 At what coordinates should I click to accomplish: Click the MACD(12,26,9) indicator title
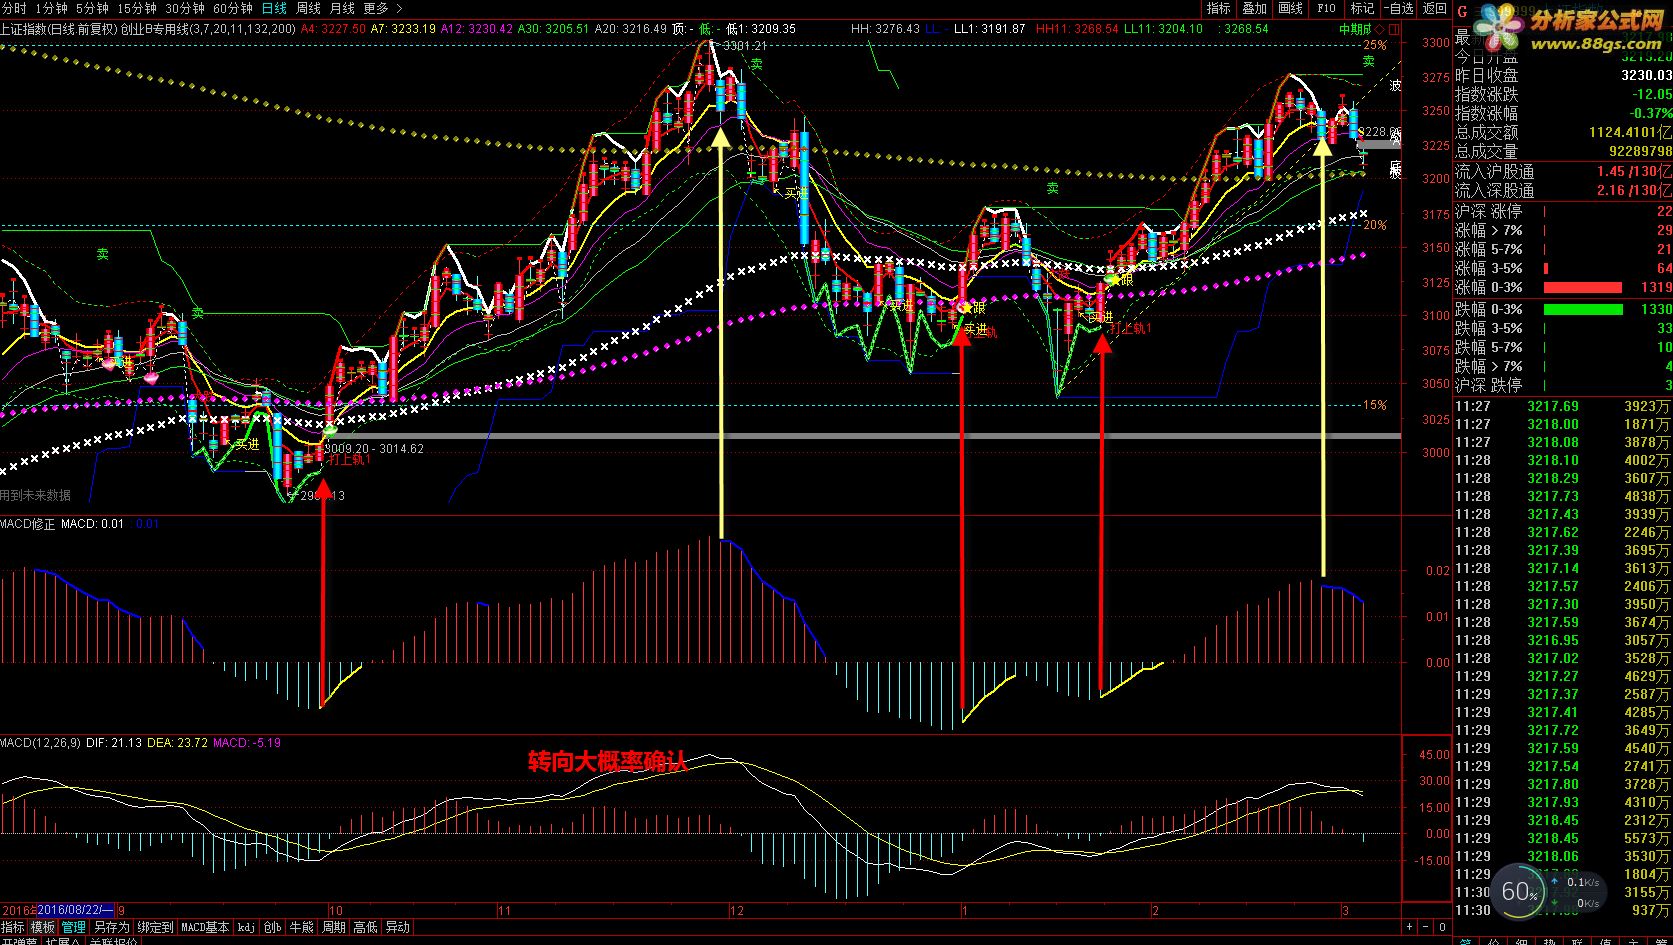click(40, 743)
